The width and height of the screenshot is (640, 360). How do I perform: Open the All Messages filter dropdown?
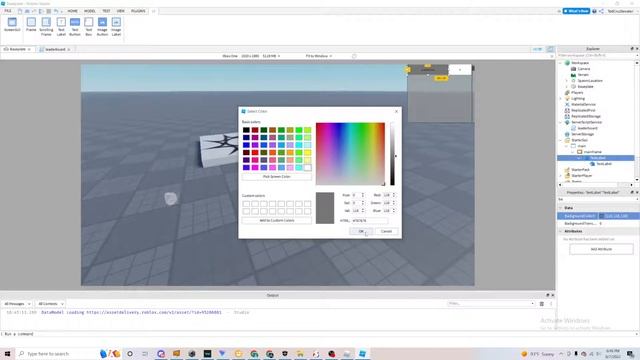(17, 304)
